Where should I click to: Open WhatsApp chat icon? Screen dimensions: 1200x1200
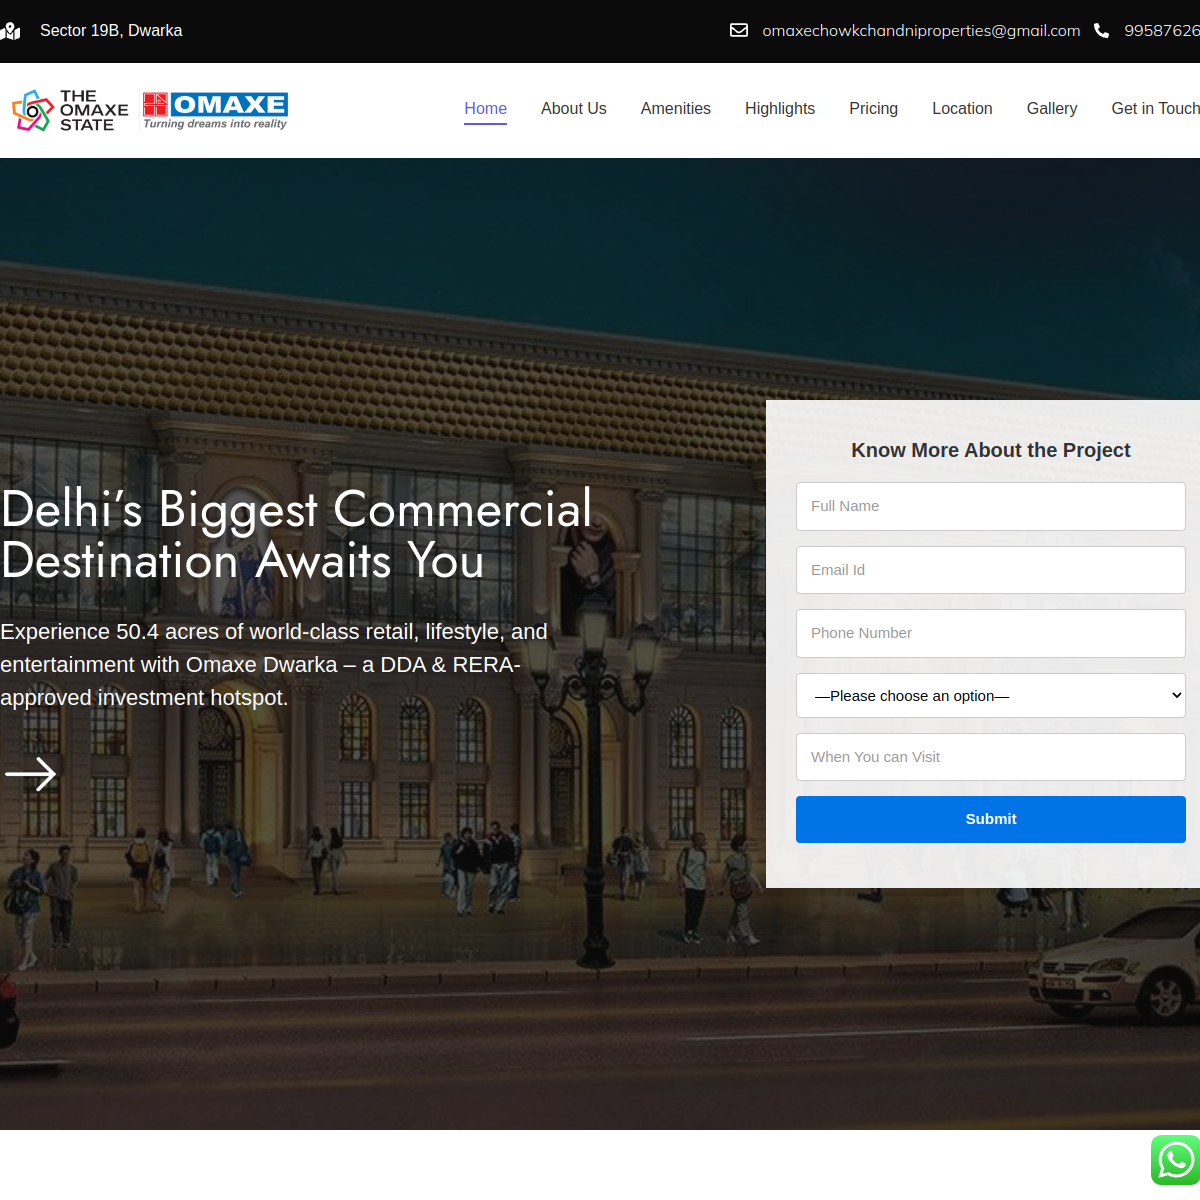[x=1175, y=1161]
